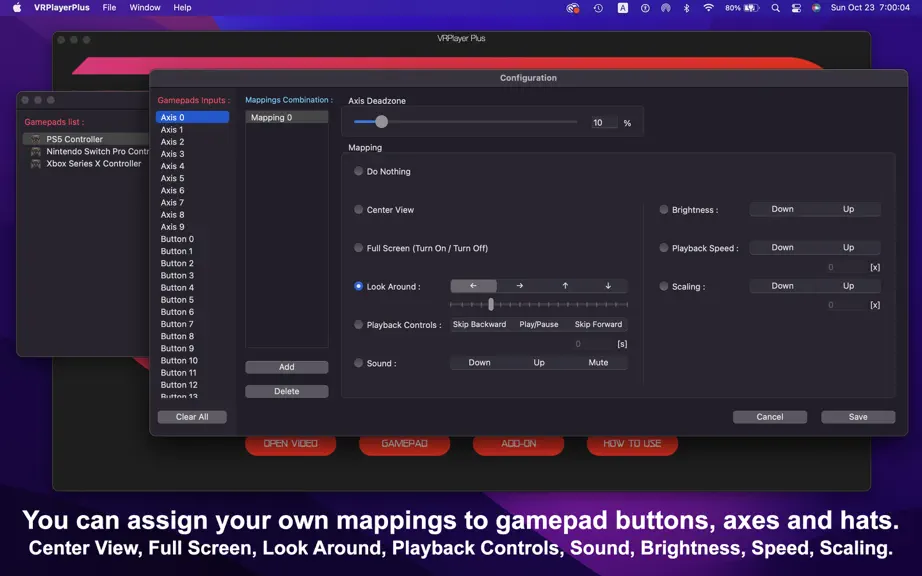Image resolution: width=922 pixels, height=576 pixels.
Task: Open the Apple menu
Action: click(17, 8)
